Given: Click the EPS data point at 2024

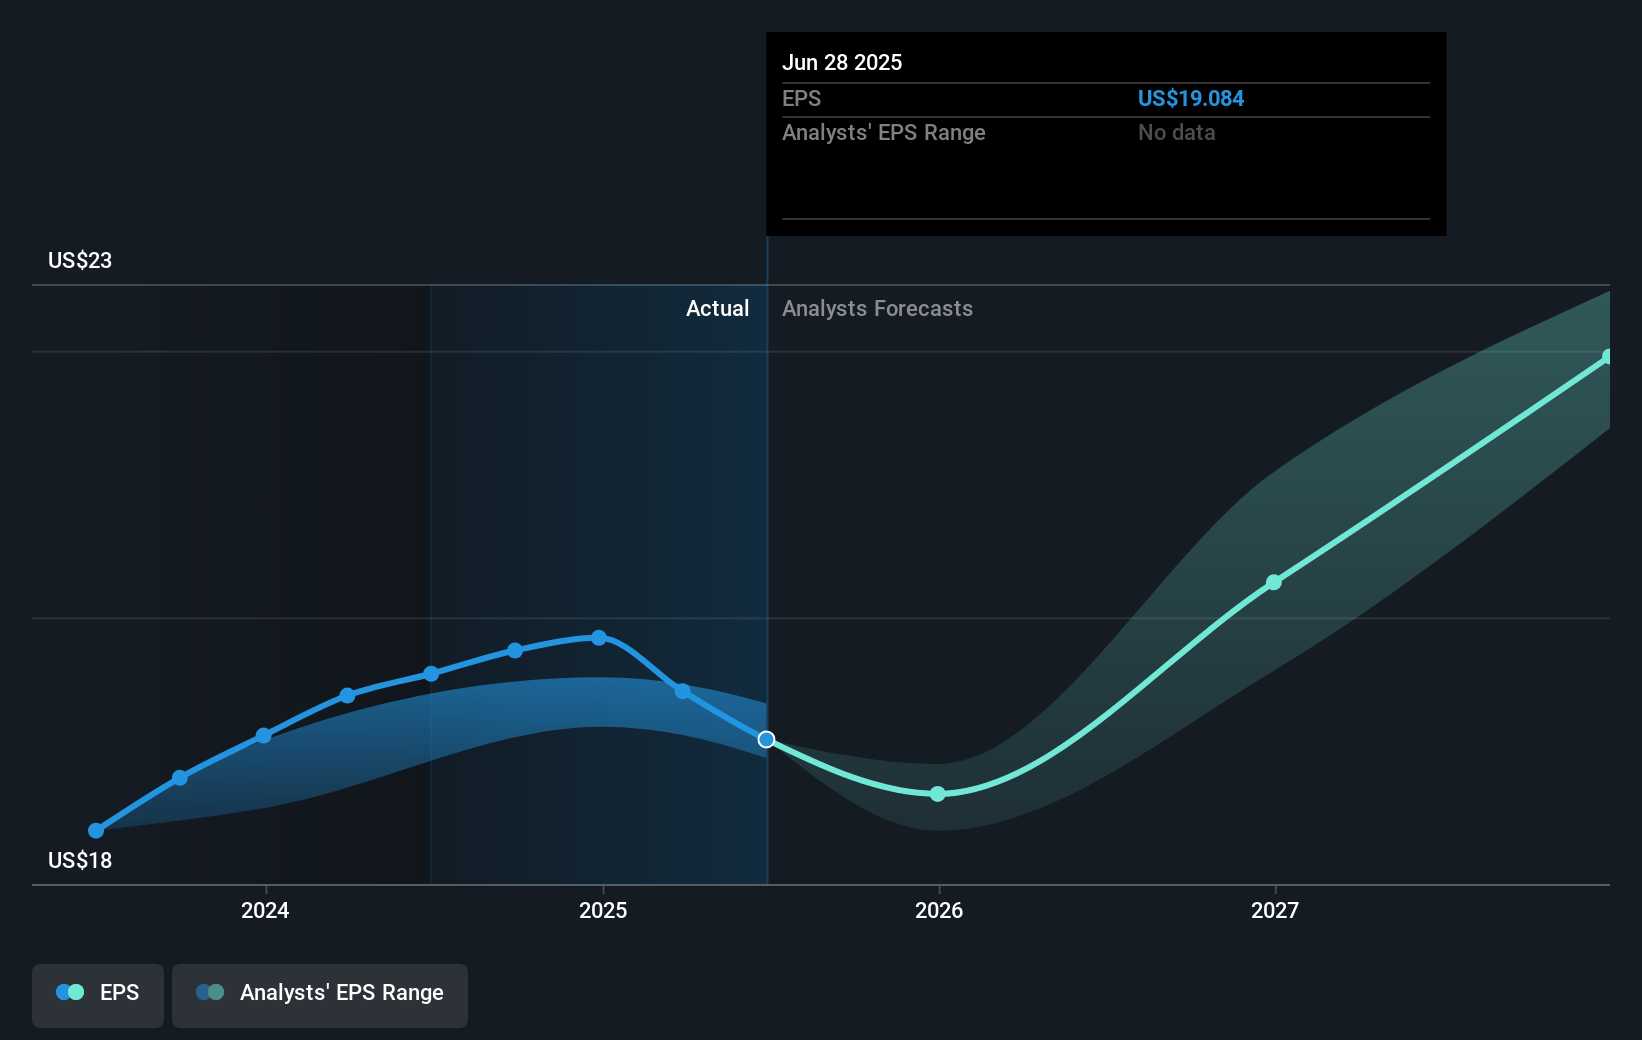Looking at the screenshot, I should [264, 736].
